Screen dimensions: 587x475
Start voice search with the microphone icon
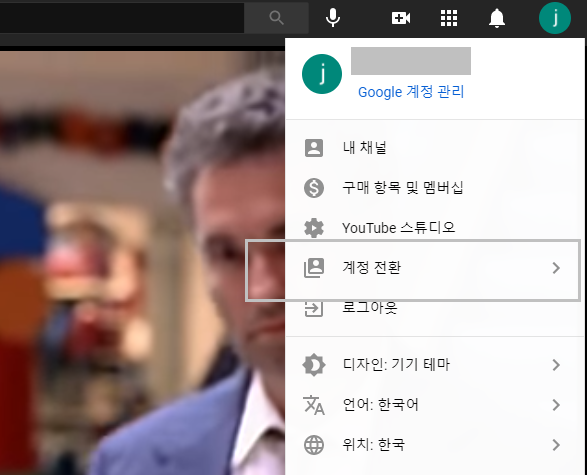click(x=332, y=18)
